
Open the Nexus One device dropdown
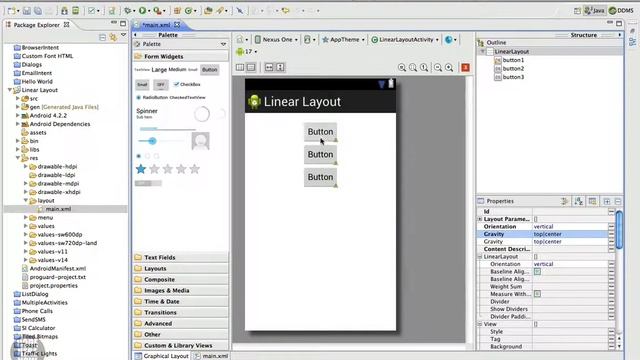tap(276, 40)
